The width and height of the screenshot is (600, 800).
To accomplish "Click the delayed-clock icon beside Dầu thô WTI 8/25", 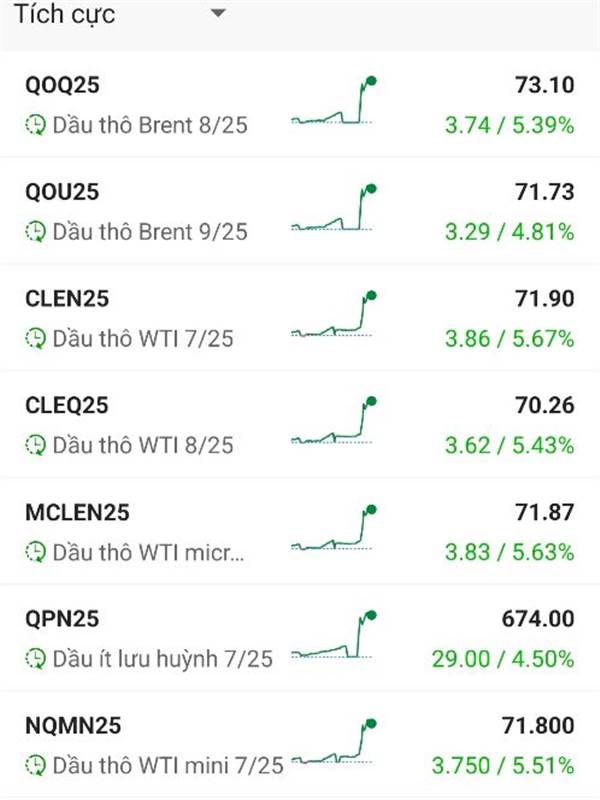I will tap(36, 445).
